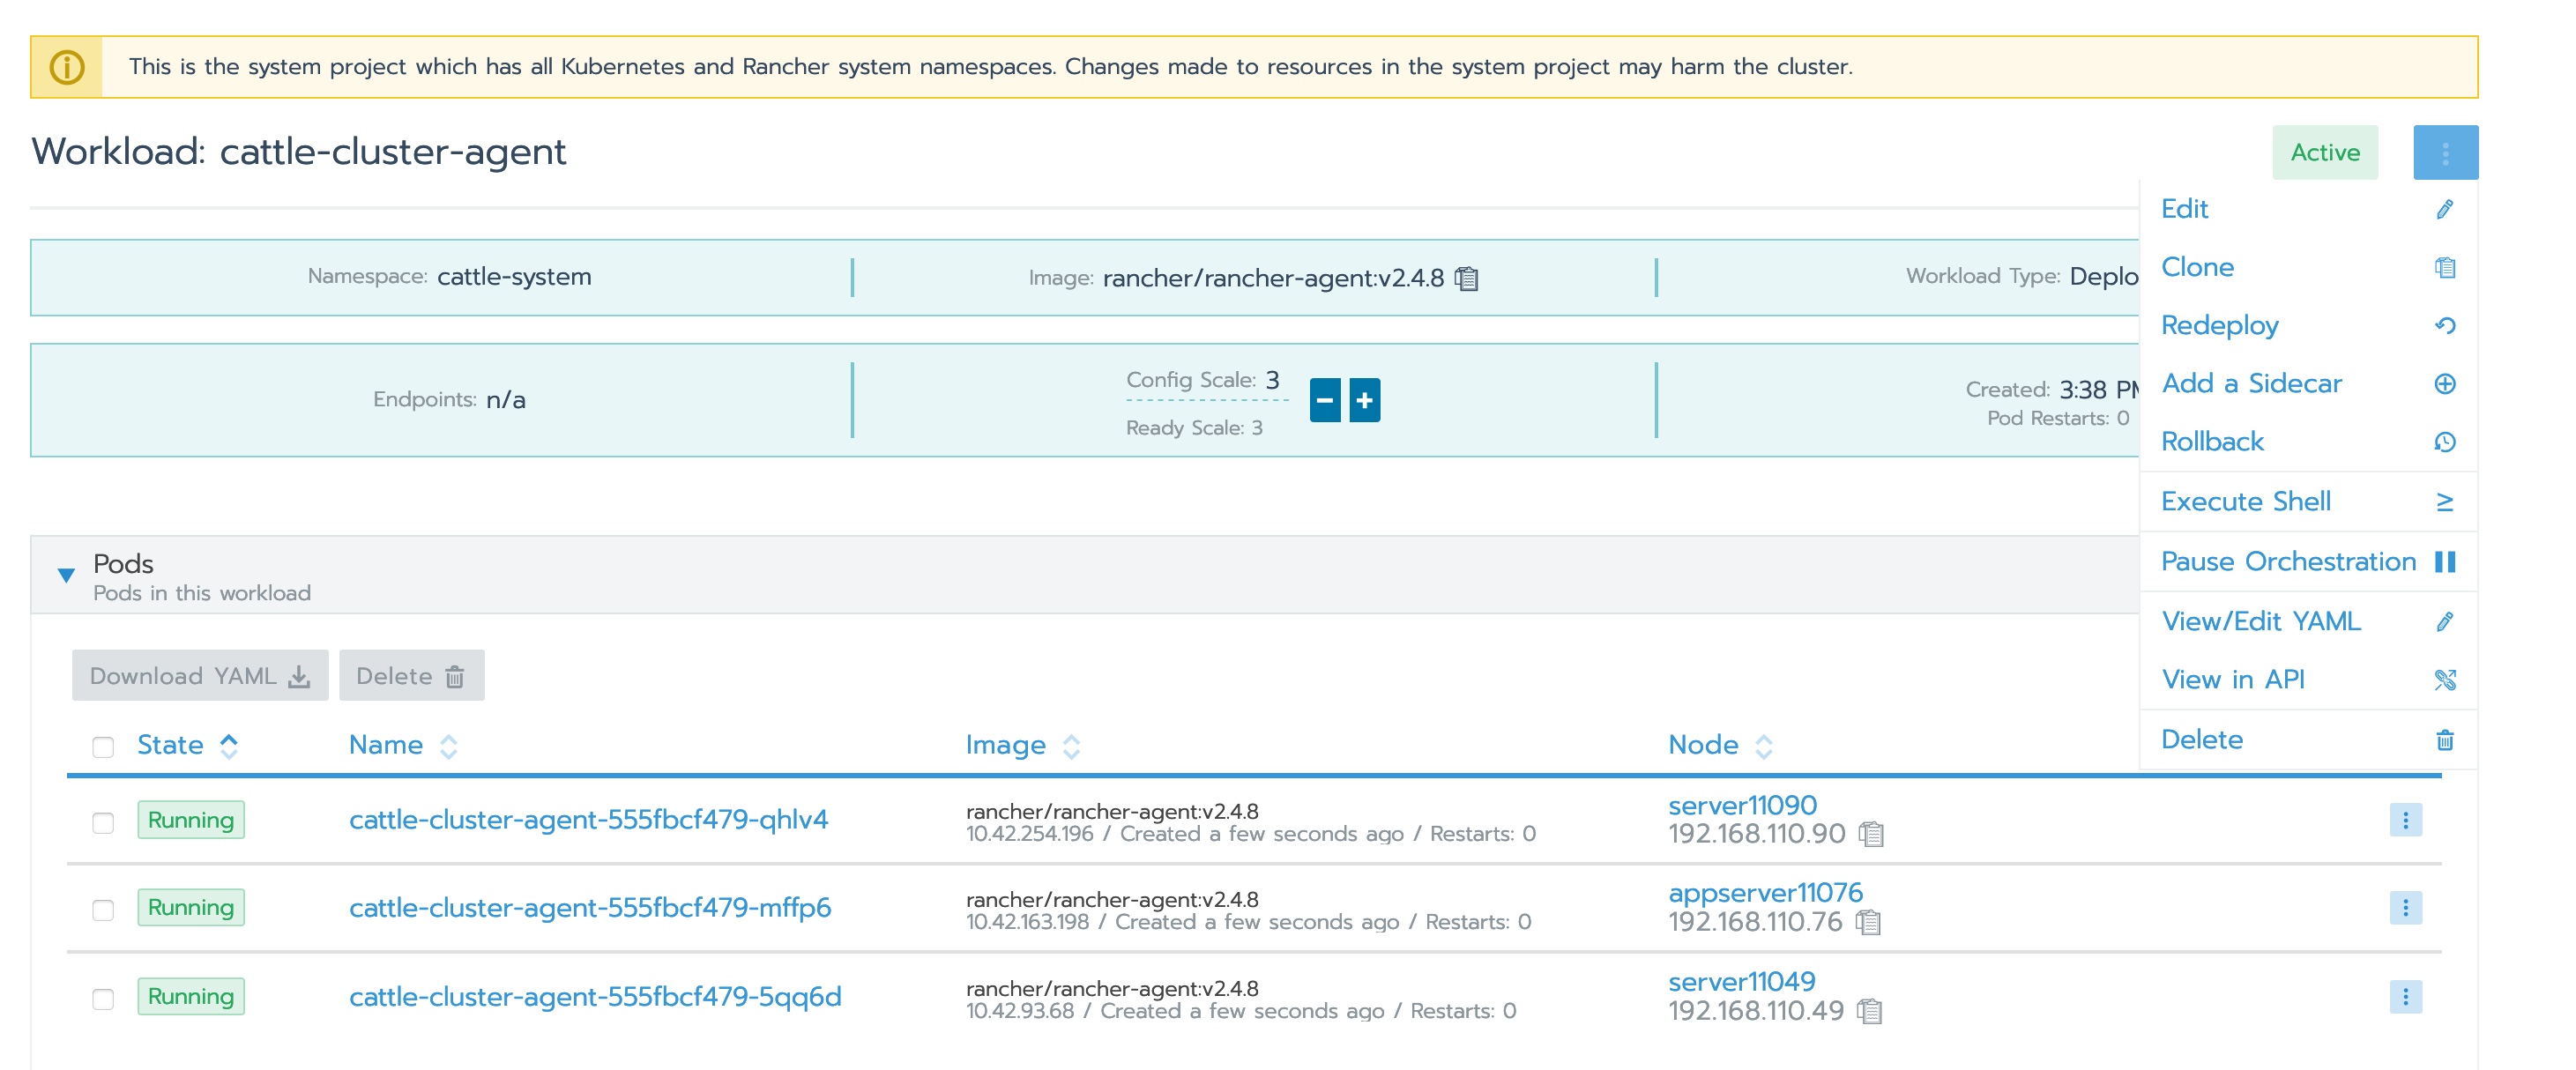Click the plus scale-up button

coord(1364,400)
